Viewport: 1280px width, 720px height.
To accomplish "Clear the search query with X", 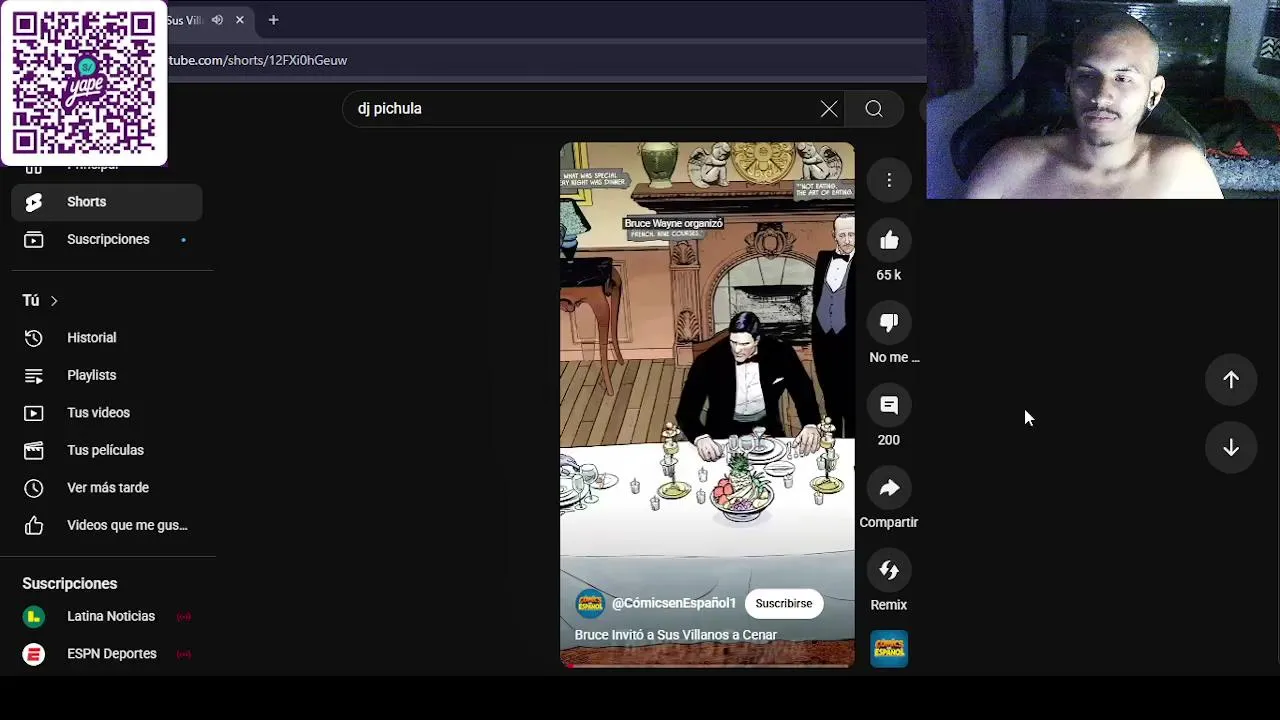I will click(x=829, y=109).
